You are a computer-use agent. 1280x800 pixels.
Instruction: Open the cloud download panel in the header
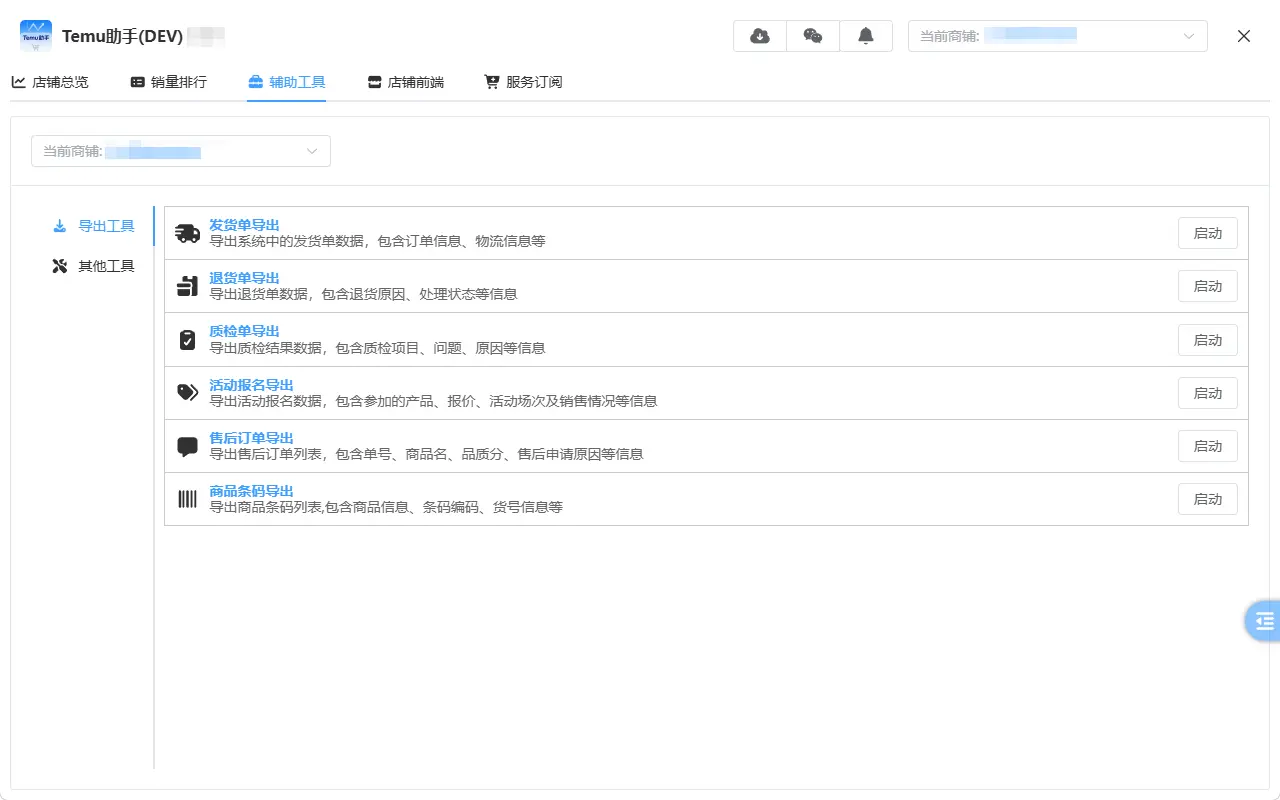click(759, 35)
